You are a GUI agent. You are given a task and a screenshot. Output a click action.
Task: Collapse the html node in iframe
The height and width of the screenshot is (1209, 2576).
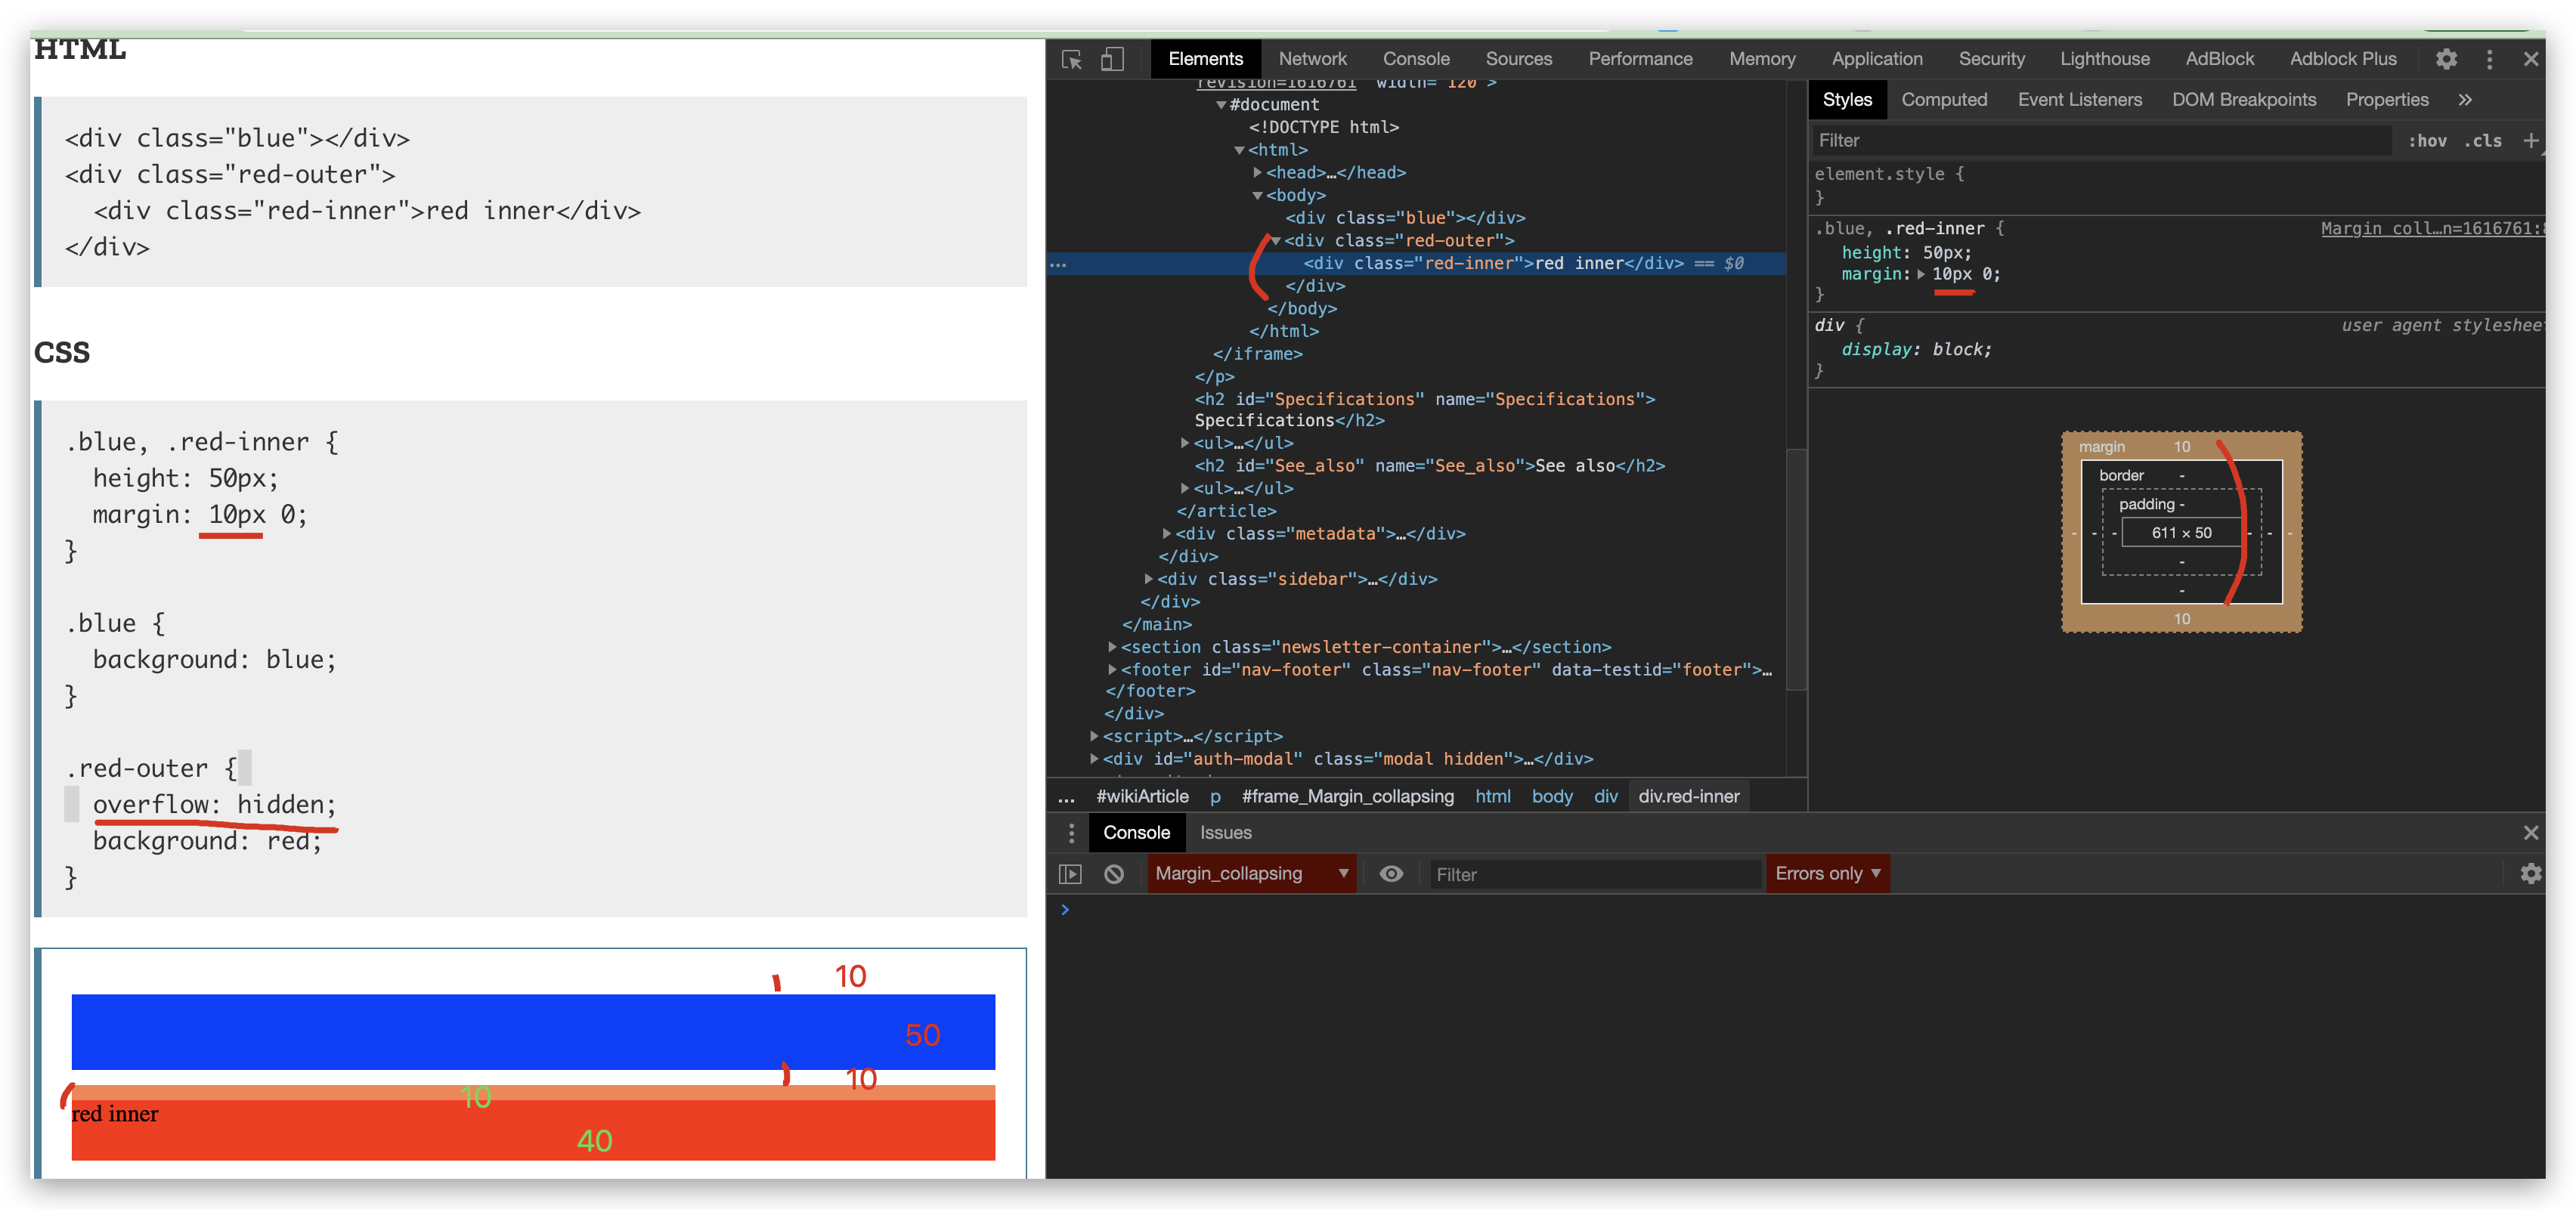pos(1239,150)
